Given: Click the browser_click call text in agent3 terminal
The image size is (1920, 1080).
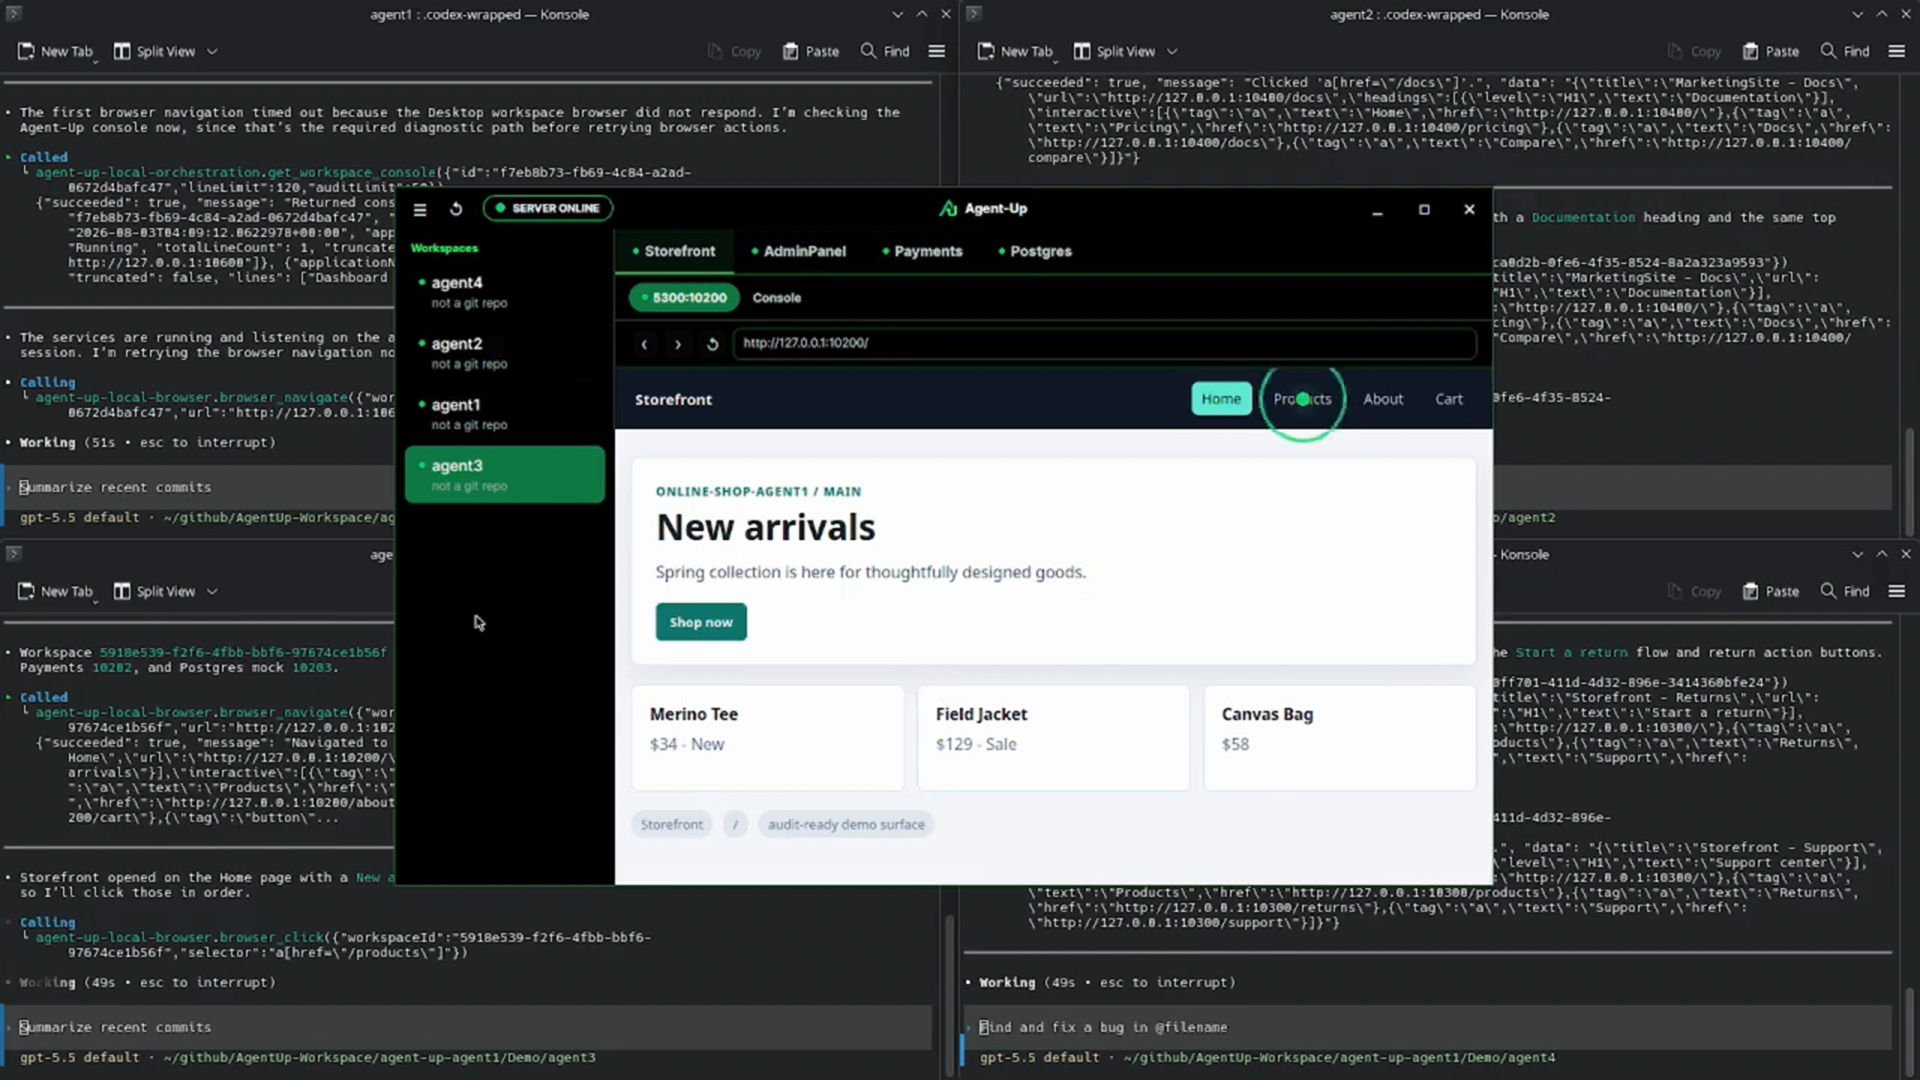Looking at the screenshot, I should click(343, 945).
